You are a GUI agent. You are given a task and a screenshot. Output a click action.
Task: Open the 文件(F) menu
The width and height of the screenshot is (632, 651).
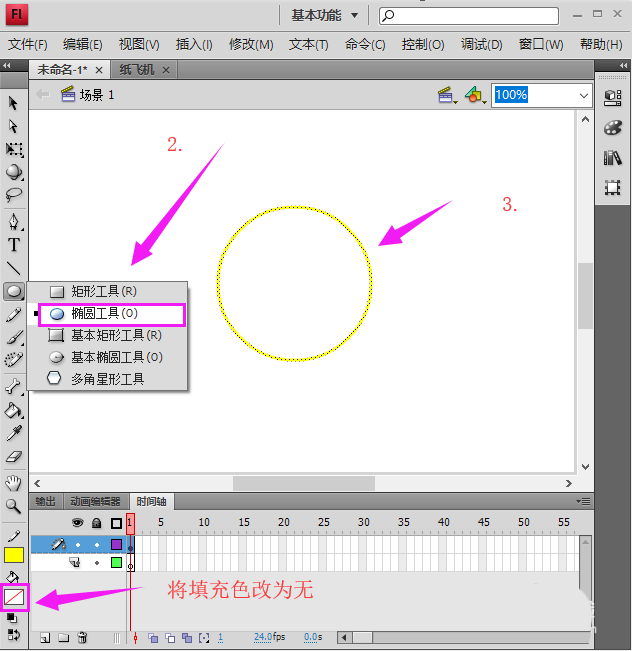(x=27, y=44)
